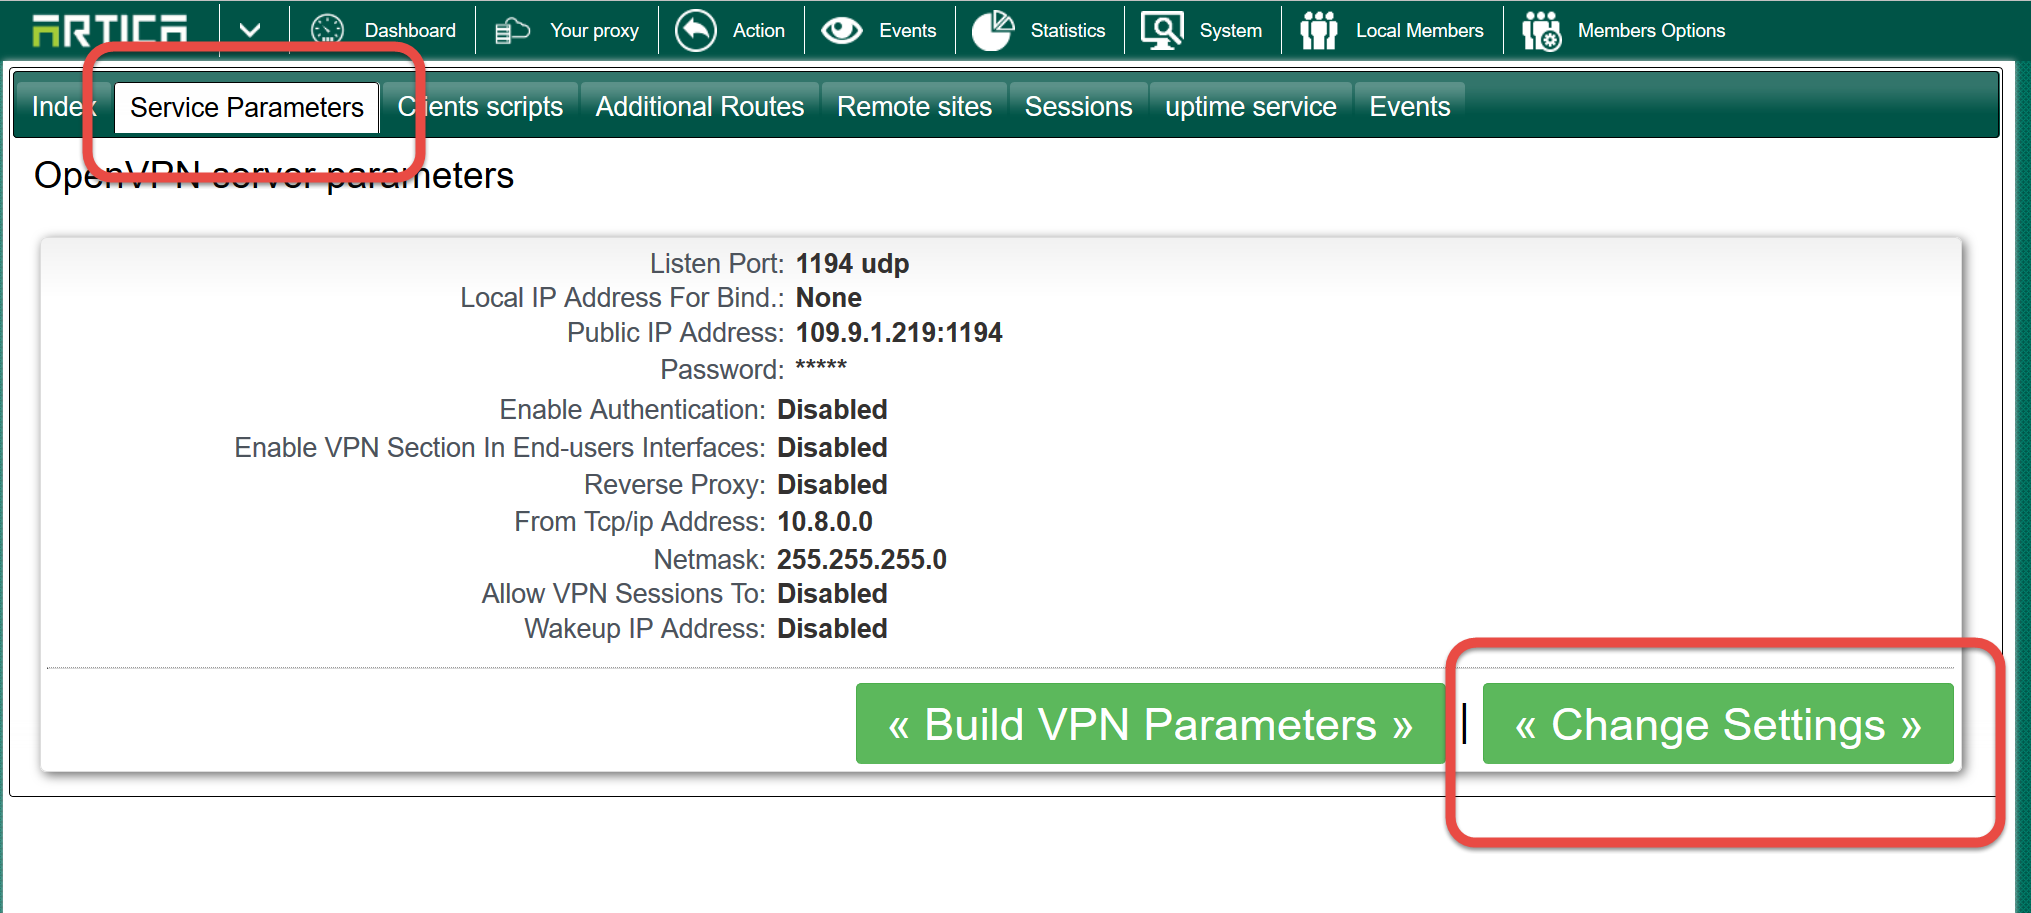Click the Netmask value 255.255.255.0

click(862, 560)
